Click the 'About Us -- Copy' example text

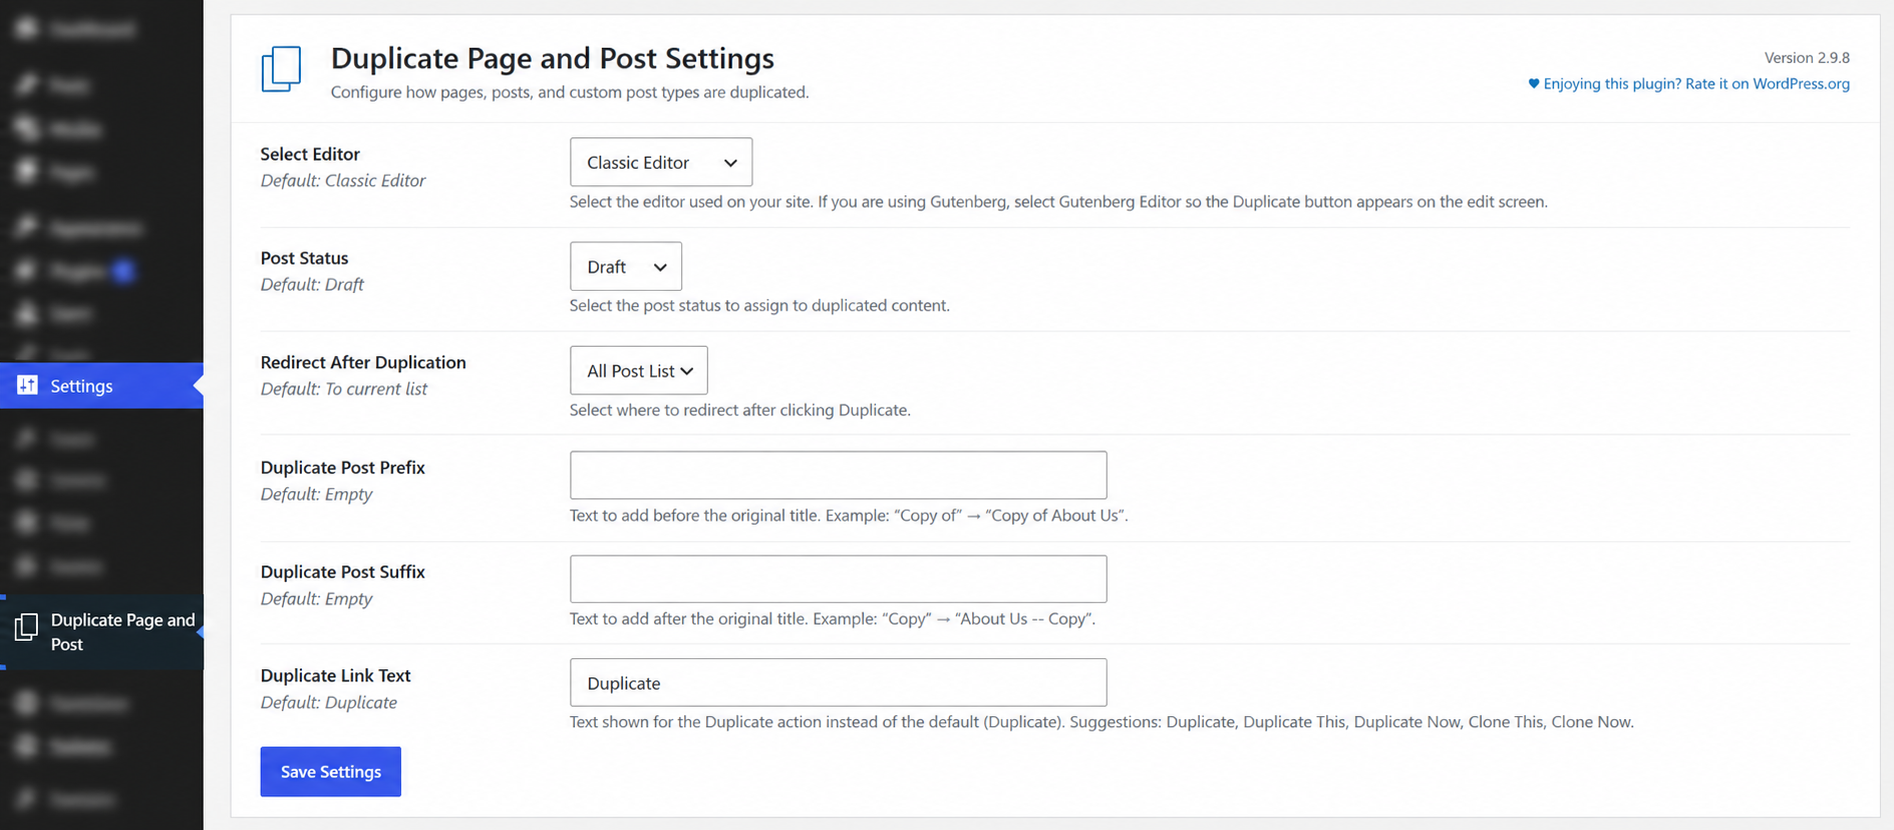coord(1024,619)
